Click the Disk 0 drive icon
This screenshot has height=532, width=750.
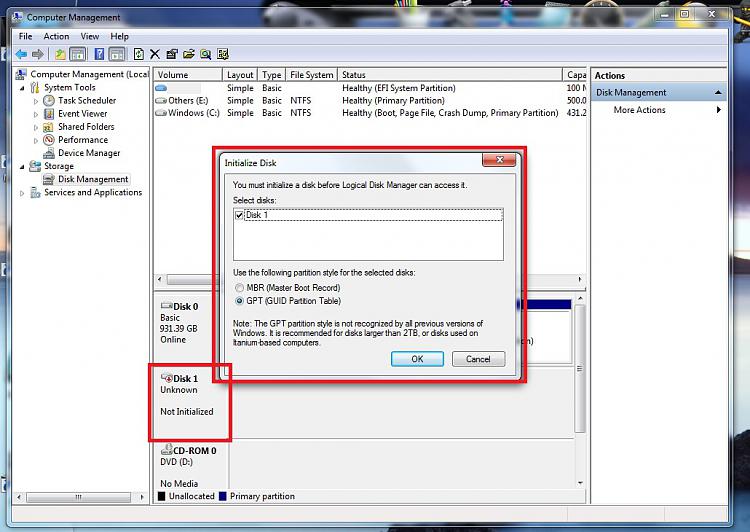(166, 306)
